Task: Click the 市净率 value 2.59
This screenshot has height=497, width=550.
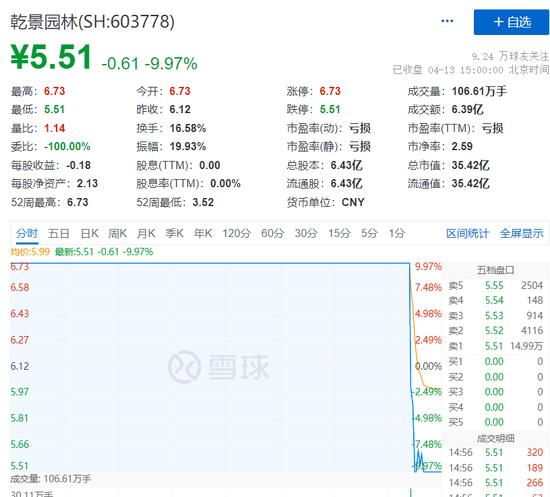Action: (x=462, y=146)
